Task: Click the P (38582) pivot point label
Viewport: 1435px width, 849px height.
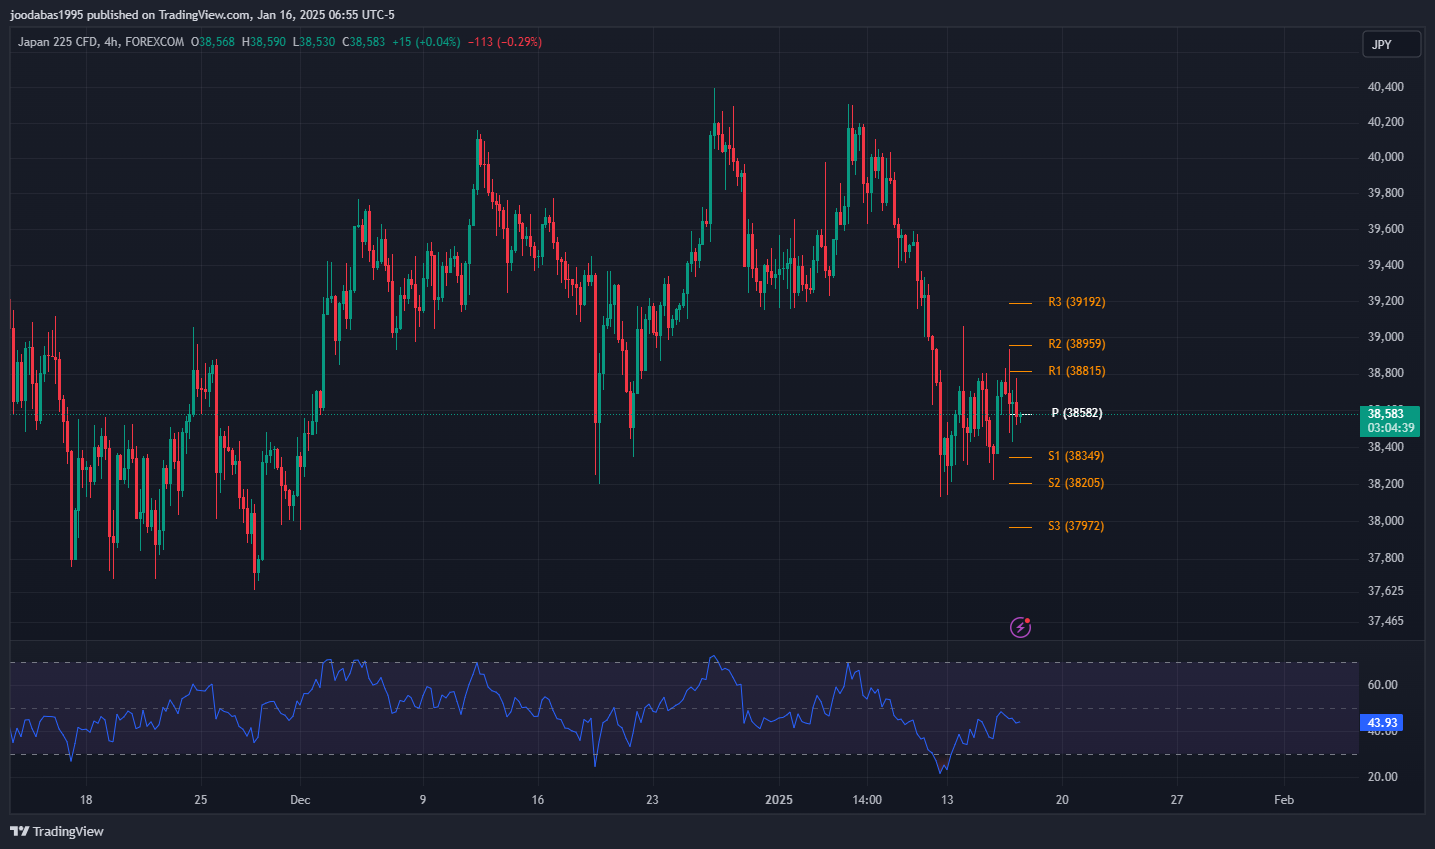Action: click(x=1076, y=413)
